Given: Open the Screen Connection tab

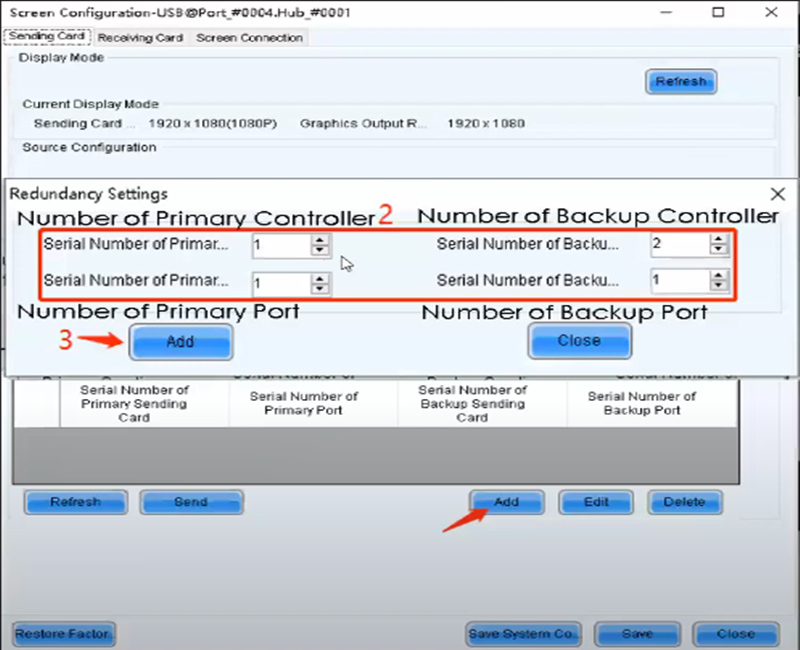Looking at the screenshot, I should pyautogui.click(x=249, y=38).
